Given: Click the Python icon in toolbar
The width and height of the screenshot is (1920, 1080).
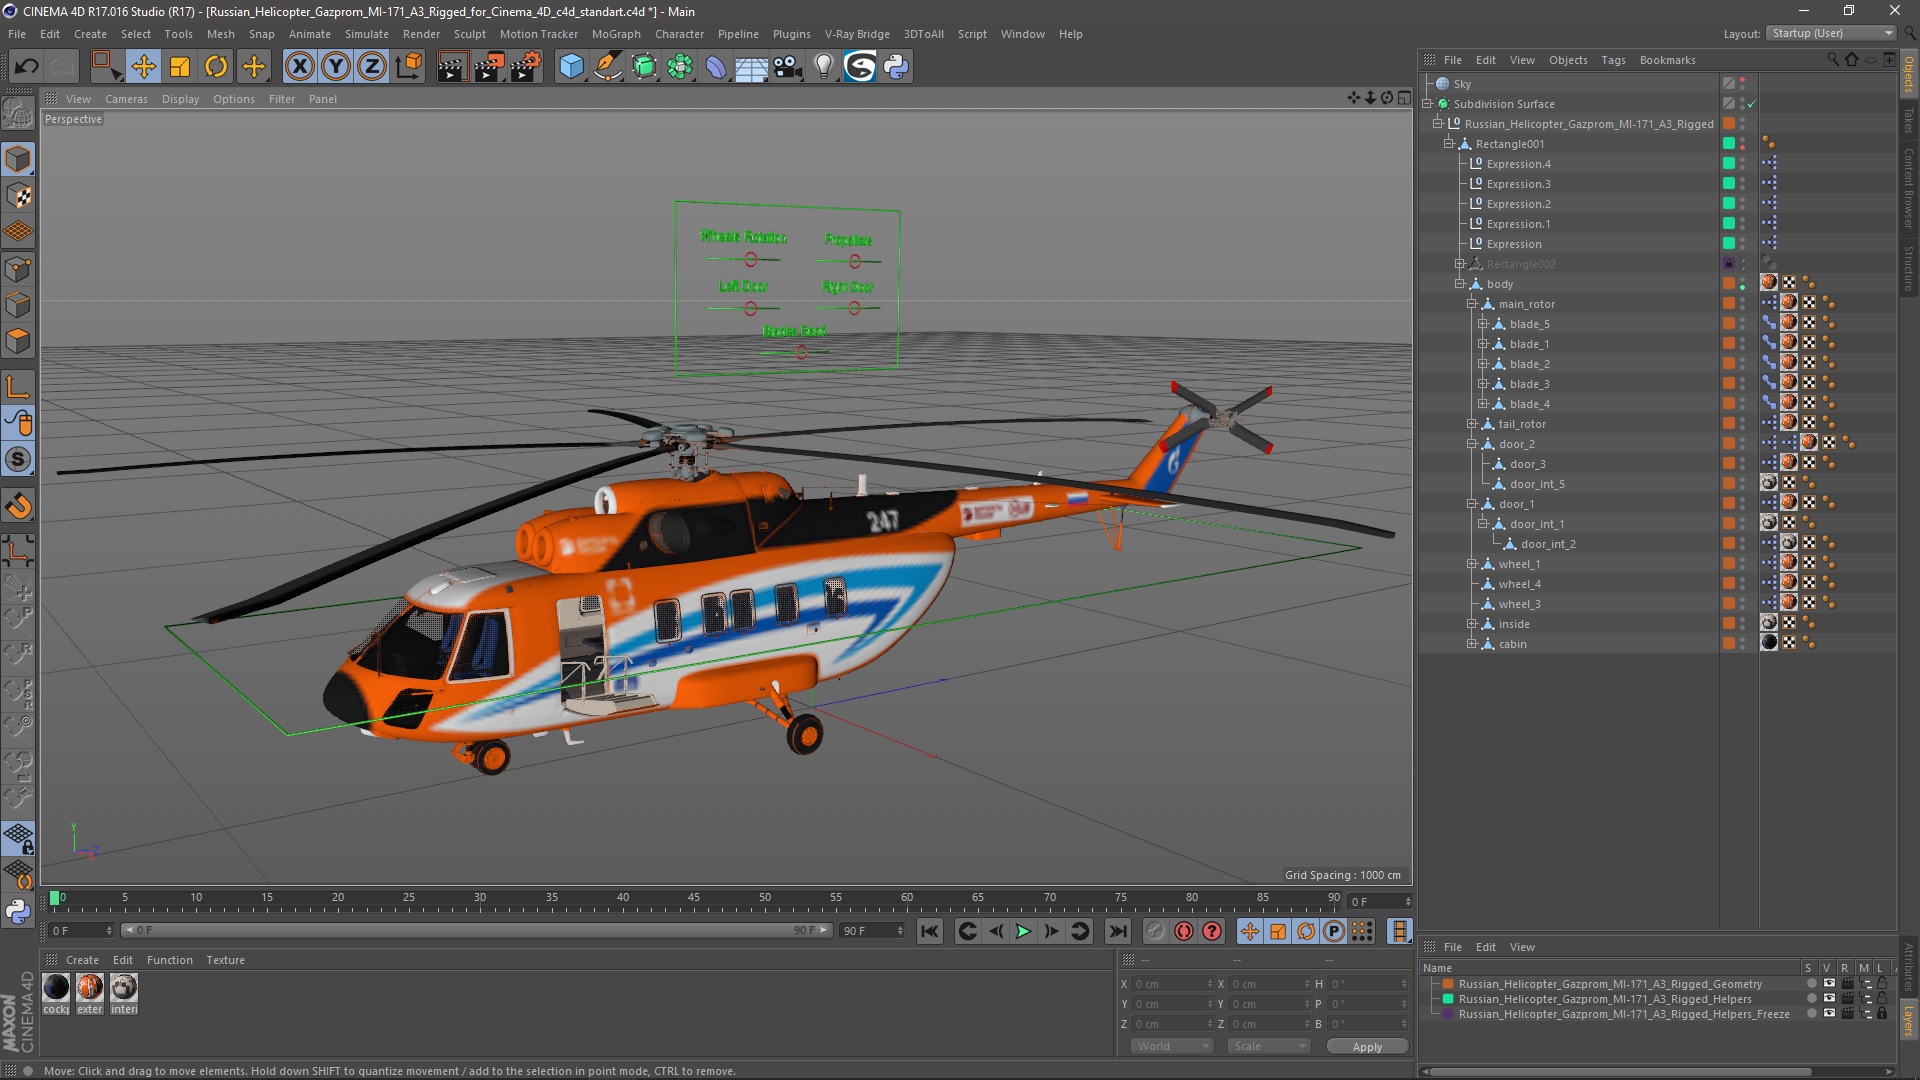Looking at the screenshot, I should pos(896,67).
